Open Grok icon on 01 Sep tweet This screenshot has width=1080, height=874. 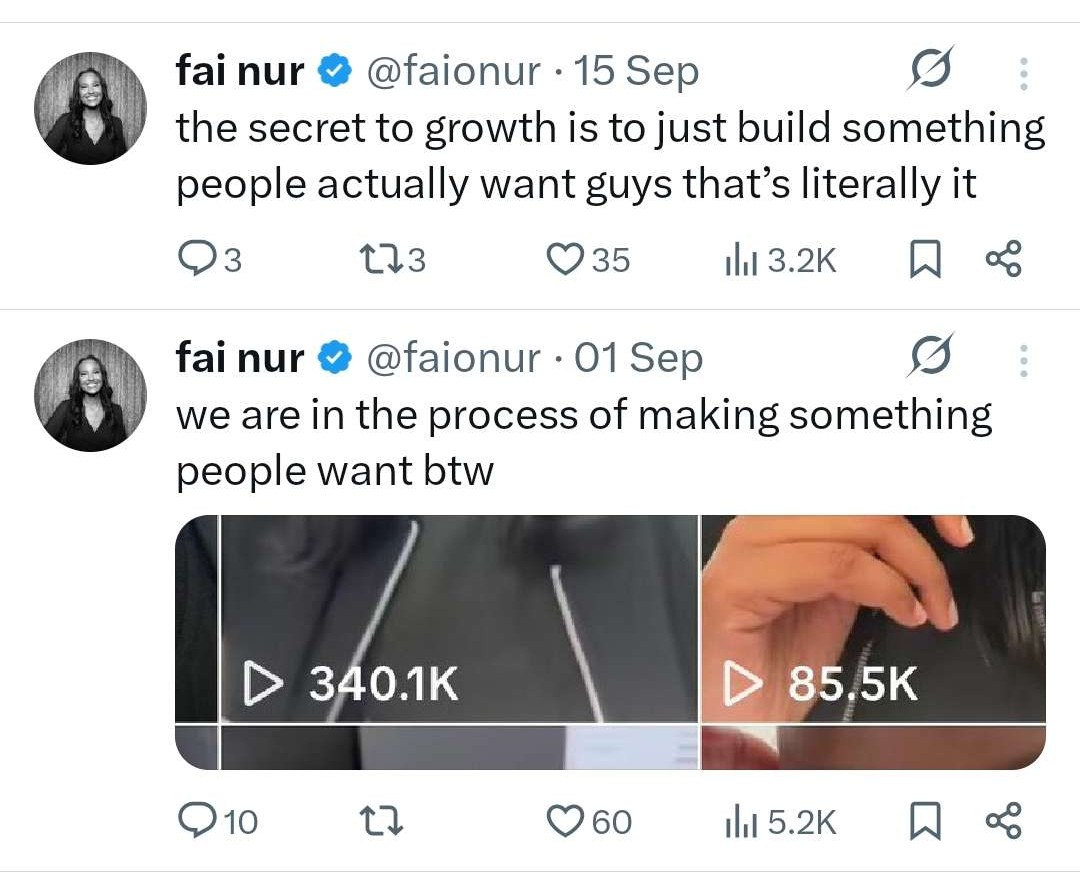click(x=931, y=355)
